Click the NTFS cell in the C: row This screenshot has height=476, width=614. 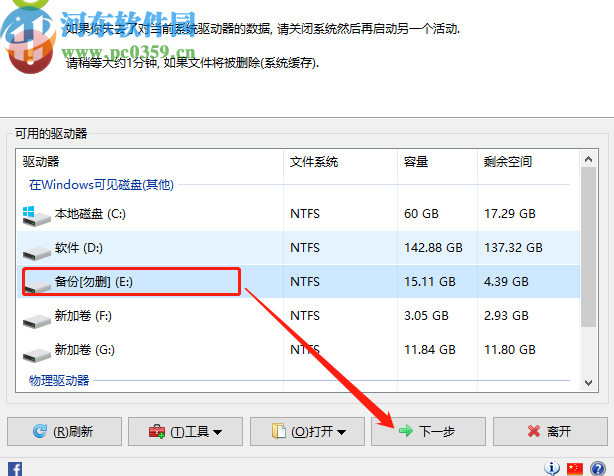(x=305, y=214)
